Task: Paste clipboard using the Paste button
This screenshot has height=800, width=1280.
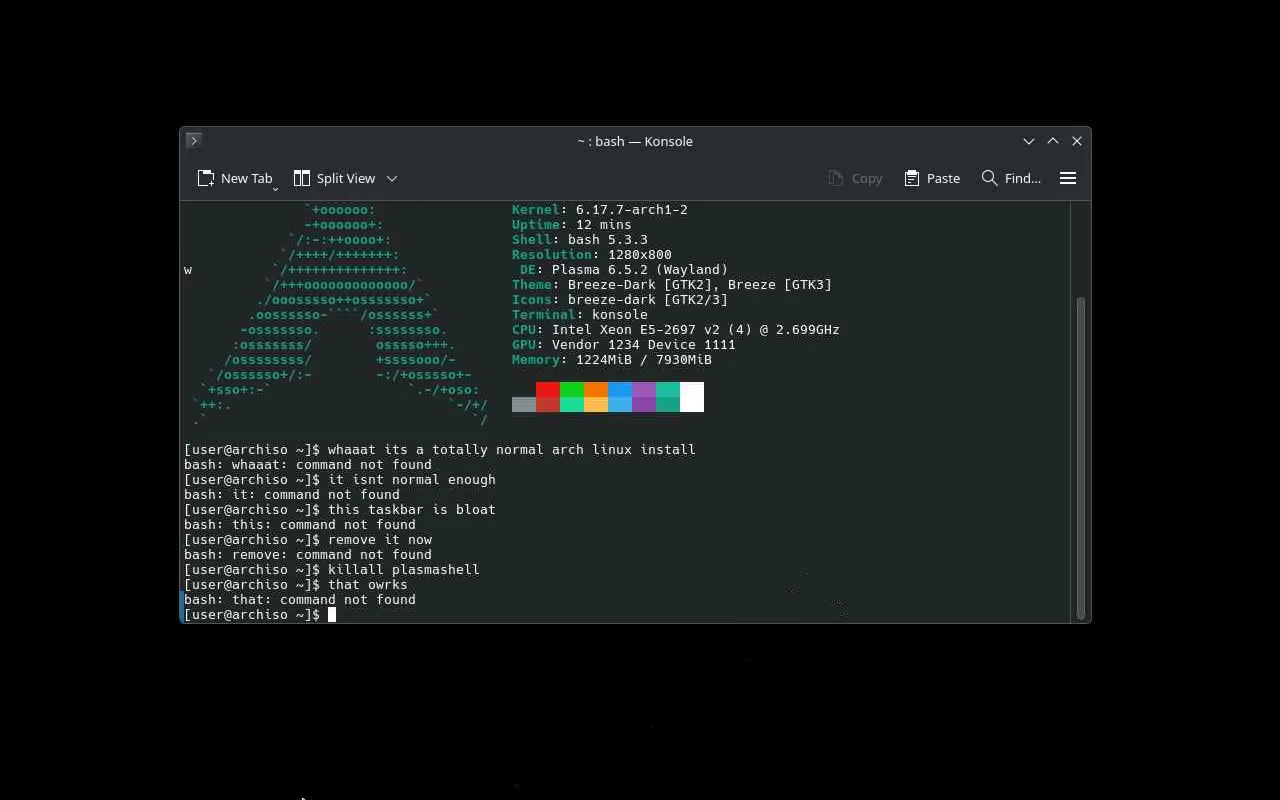Action: (x=932, y=178)
